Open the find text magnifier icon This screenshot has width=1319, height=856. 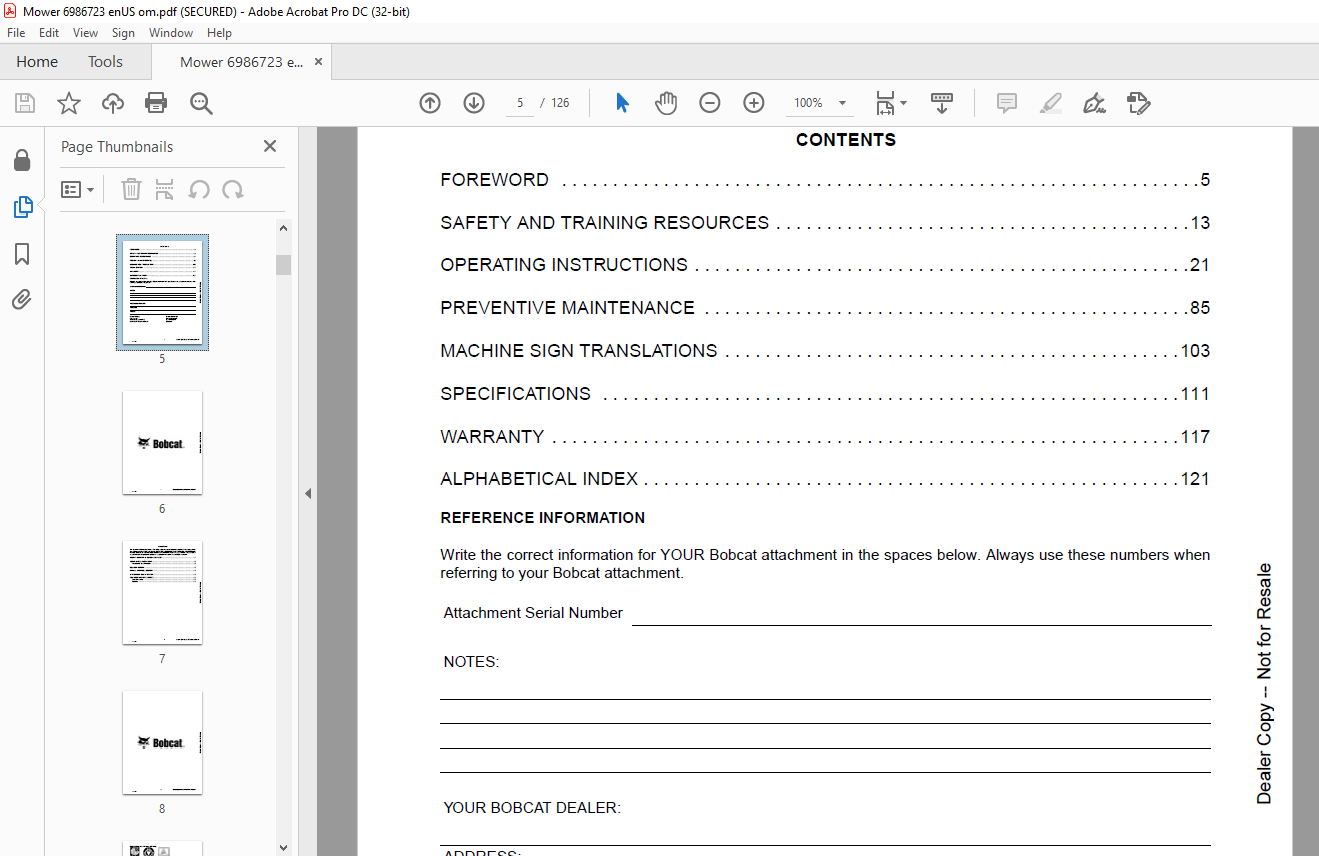point(201,103)
